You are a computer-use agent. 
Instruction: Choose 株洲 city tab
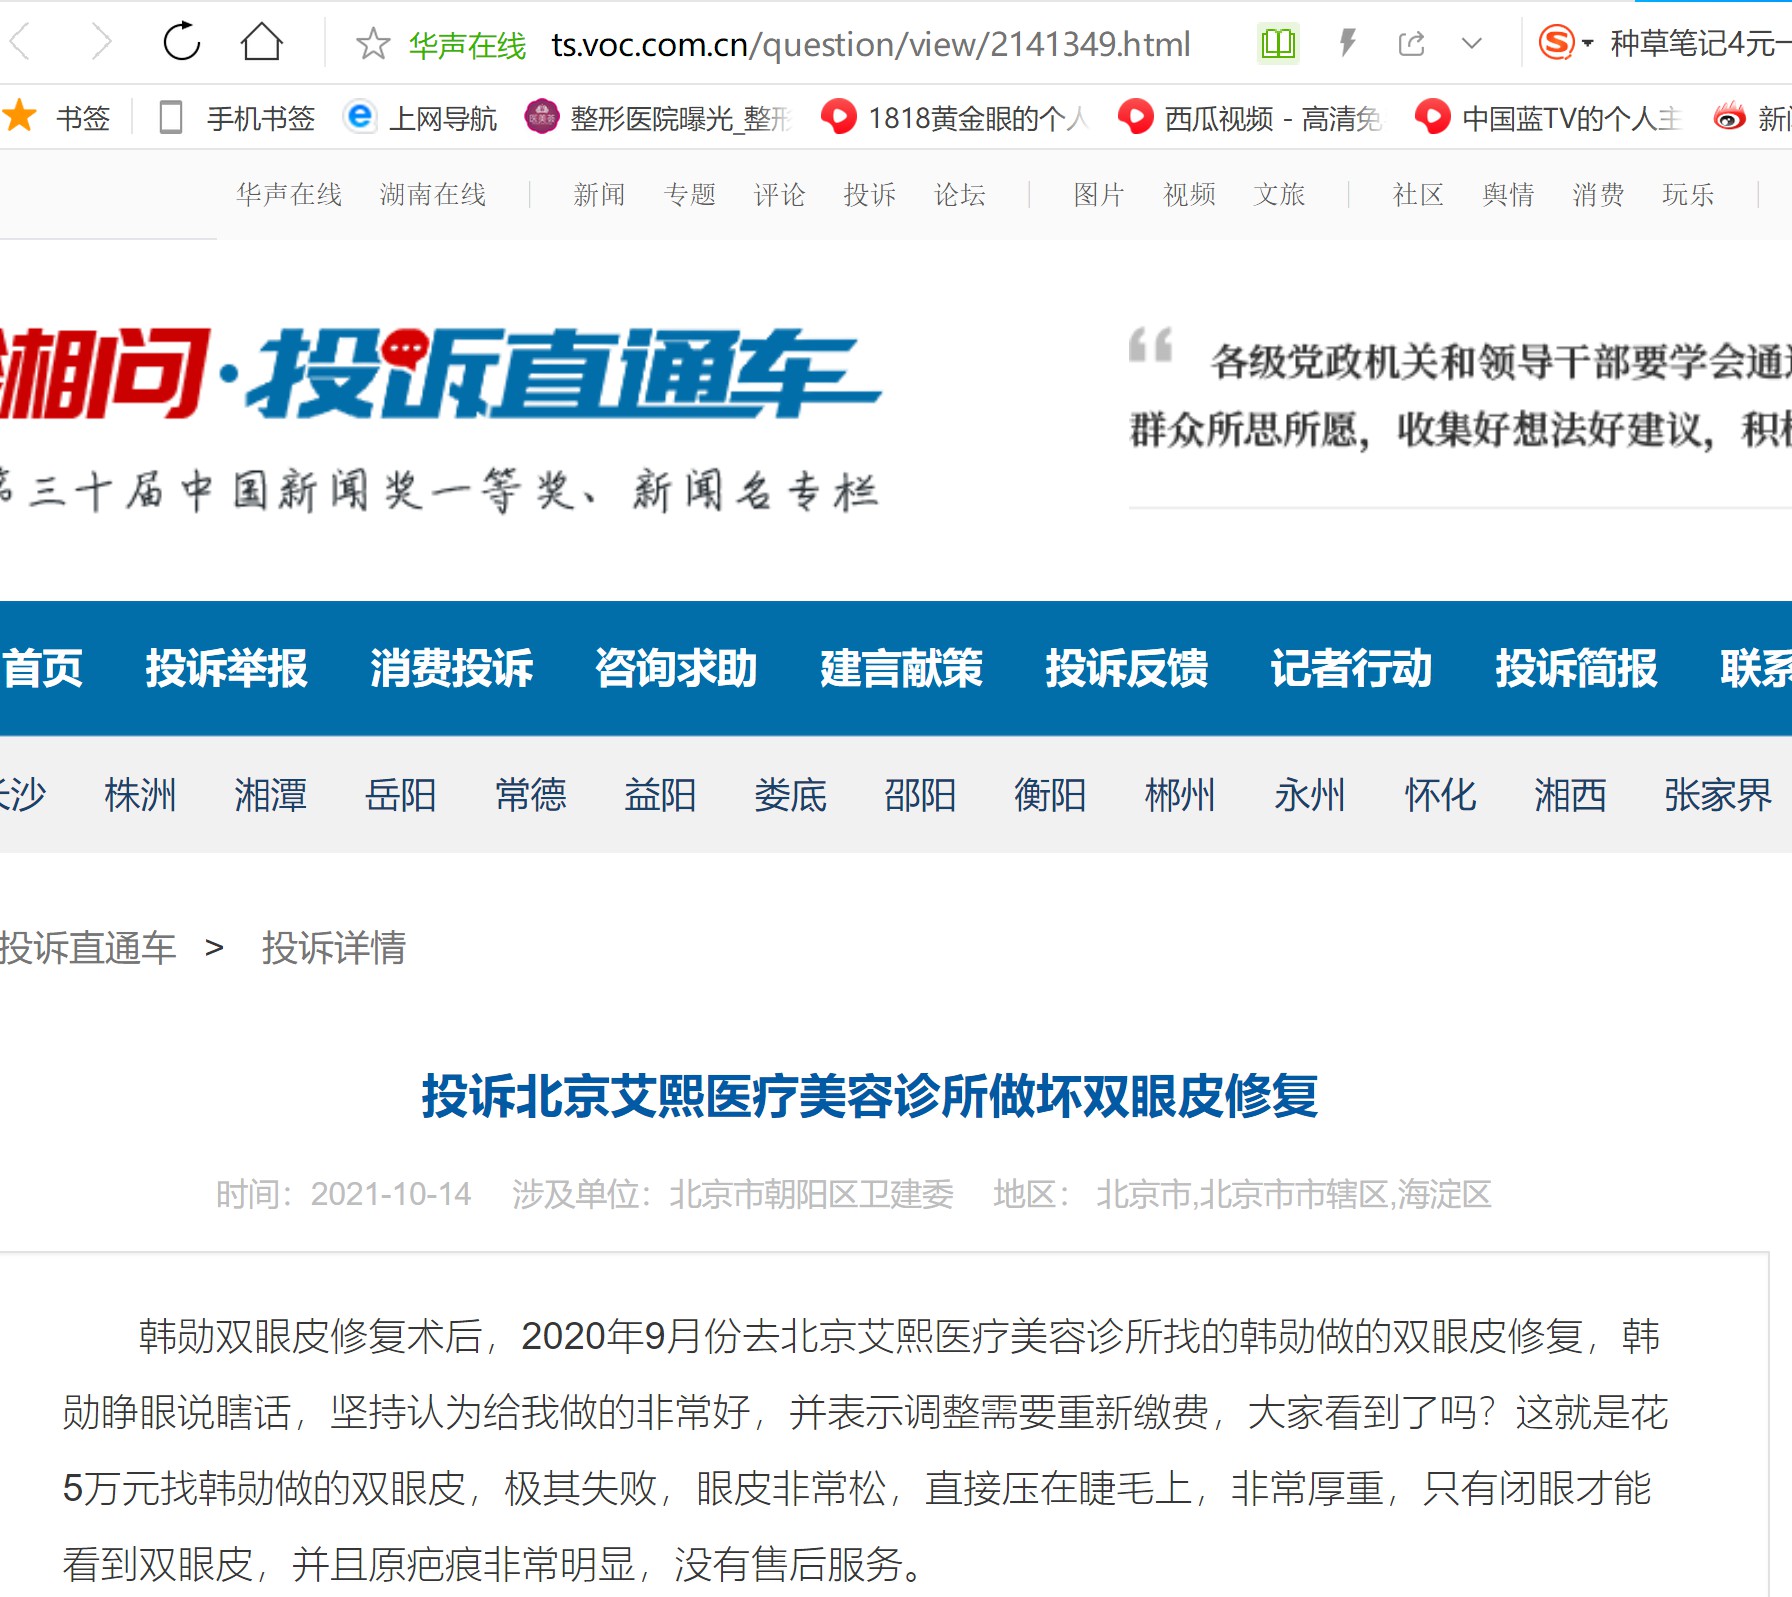click(140, 796)
